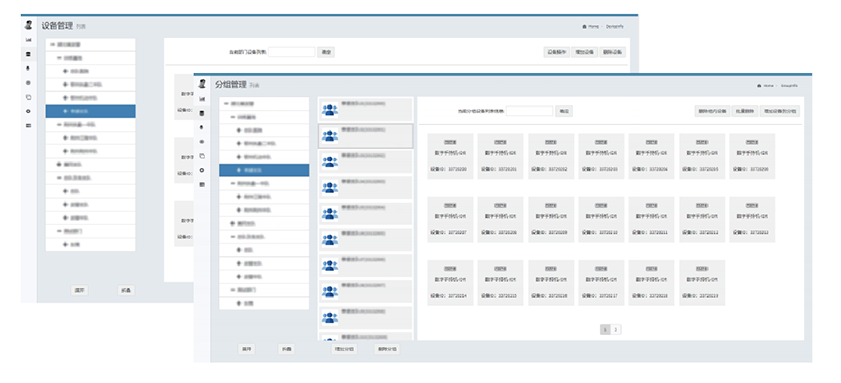This screenshot has height=383, width=841.
Task: Open user avatar icon in 设备管理 sidebar
Action: point(28,25)
